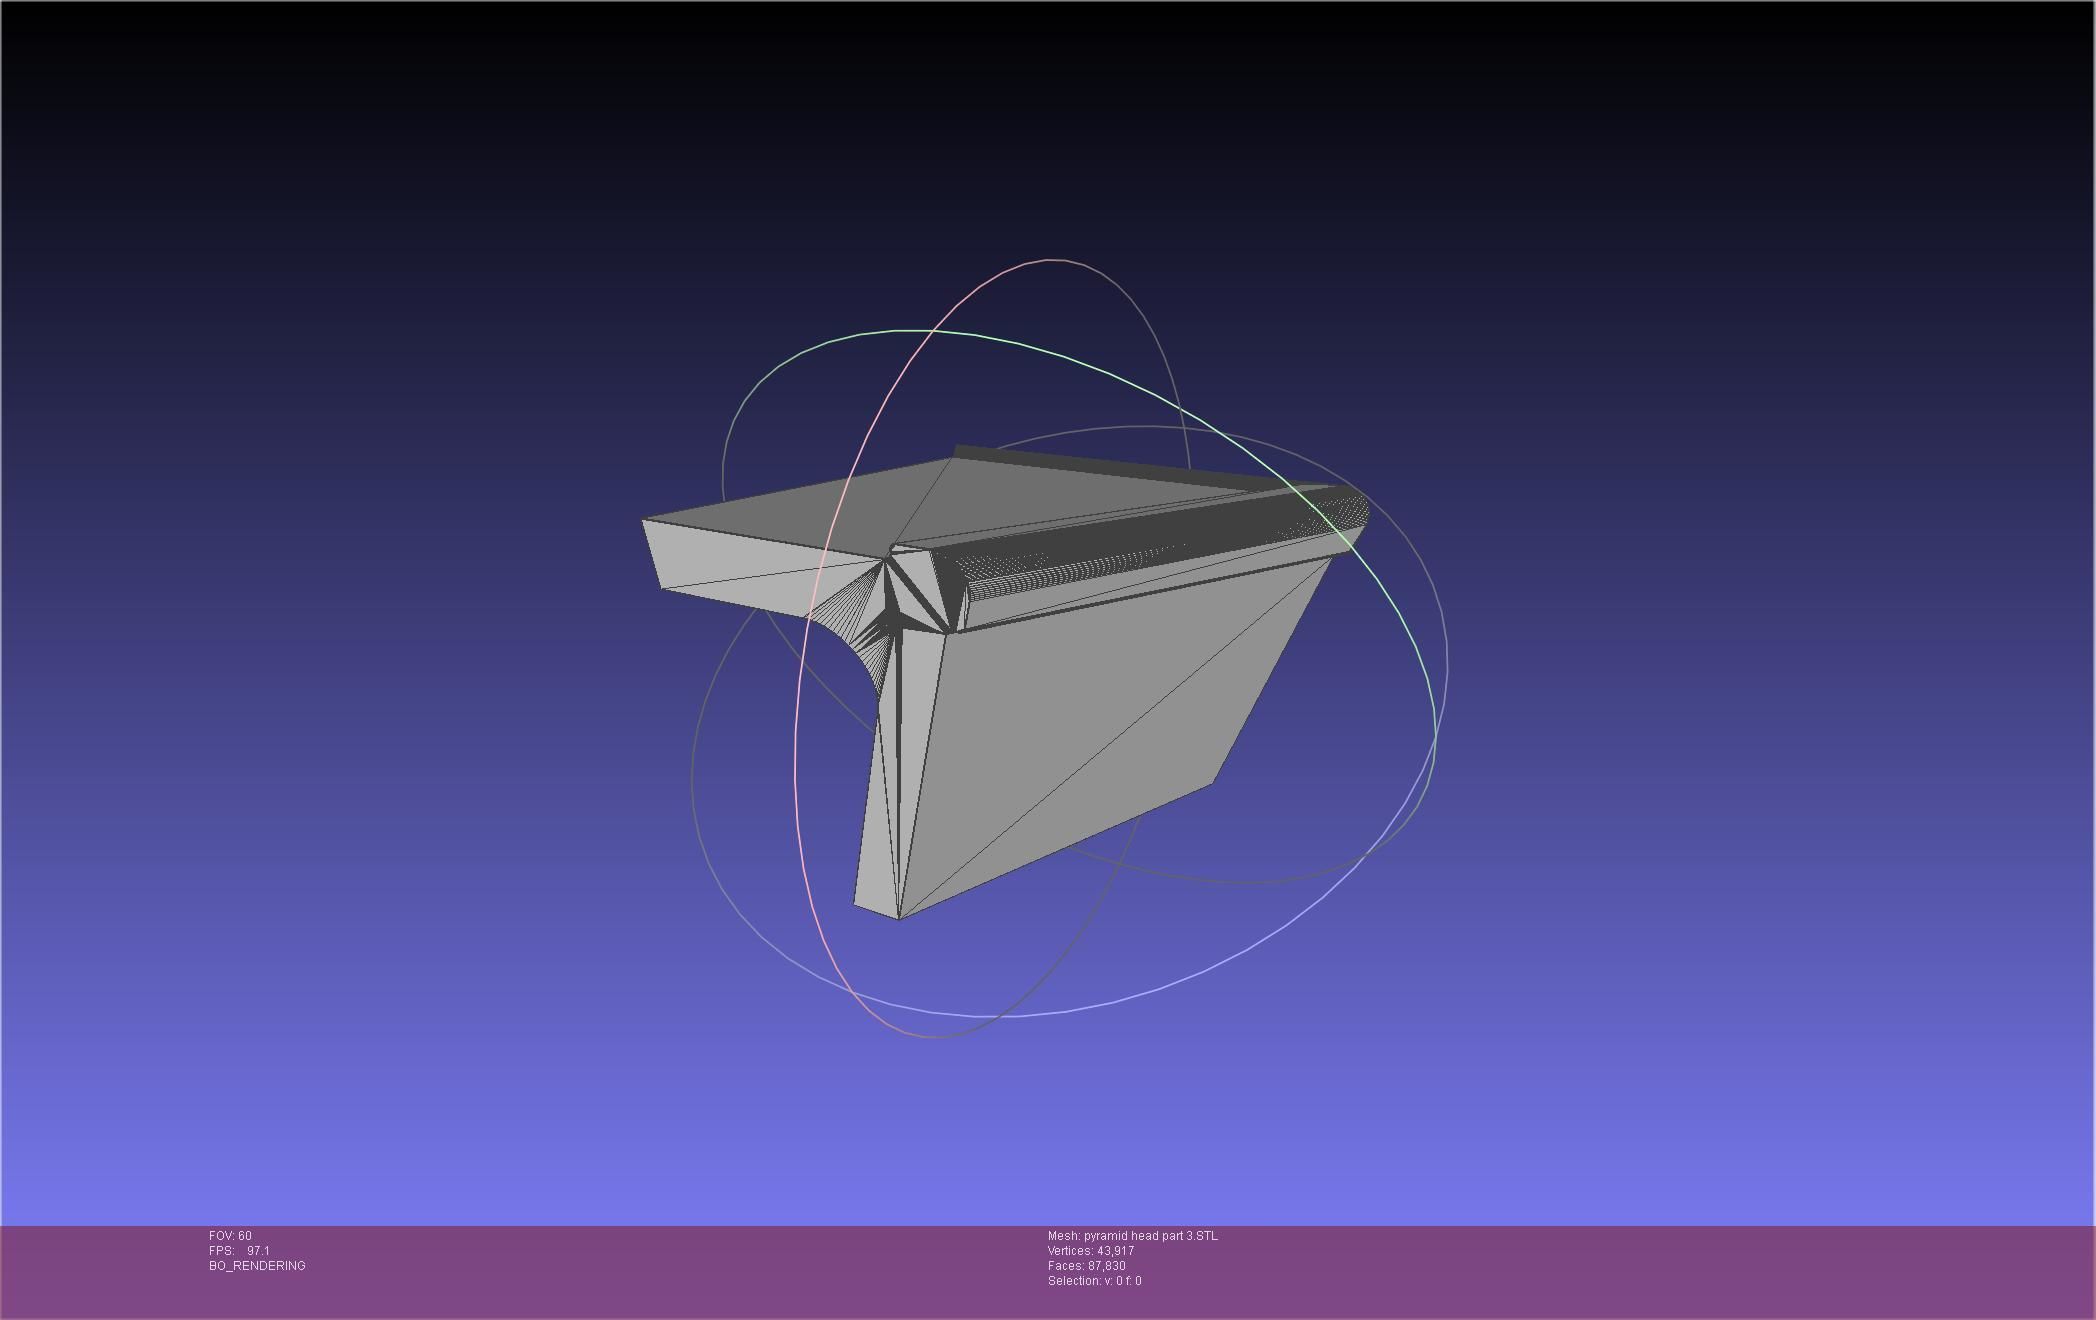The image size is (2096, 1320).
Task: Click the Selection: v: 0 f: 0 entry
Action: (1095, 1281)
